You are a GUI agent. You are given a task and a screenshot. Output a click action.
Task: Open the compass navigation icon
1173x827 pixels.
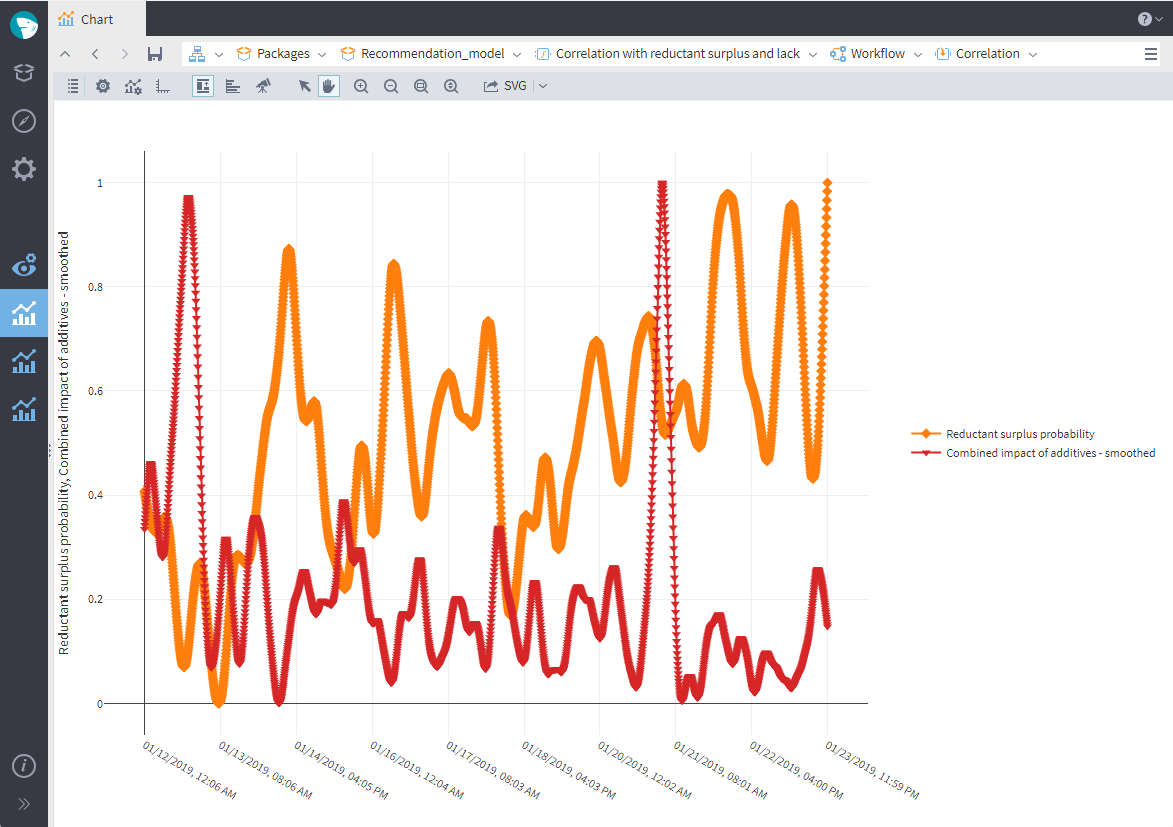click(x=24, y=120)
